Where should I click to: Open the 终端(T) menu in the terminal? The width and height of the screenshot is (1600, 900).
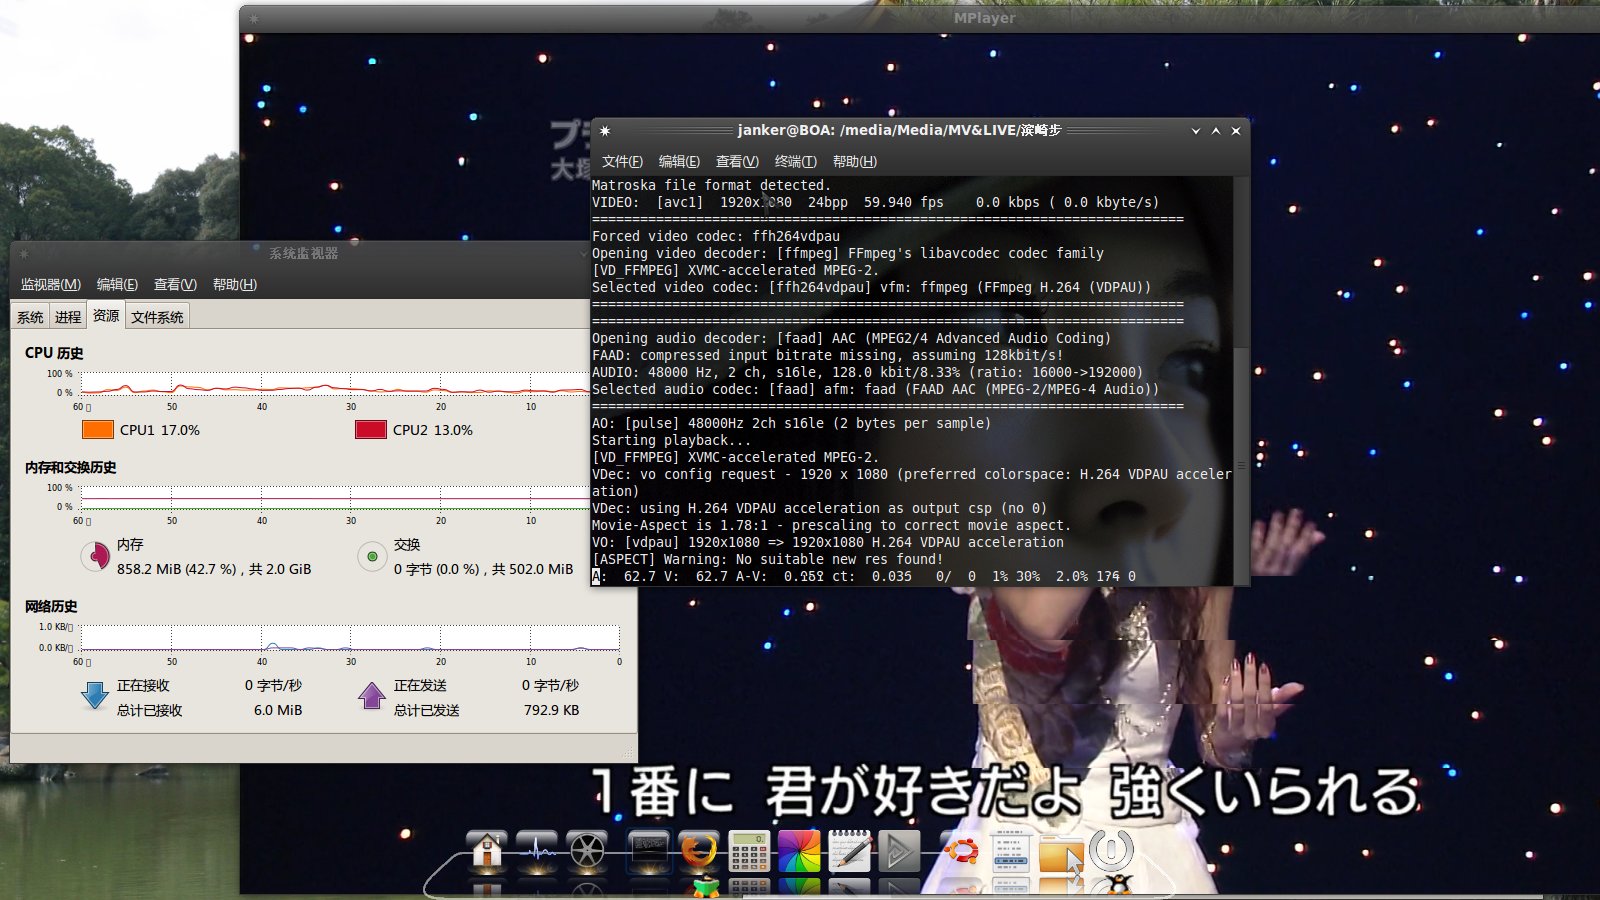[x=795, y=161]
